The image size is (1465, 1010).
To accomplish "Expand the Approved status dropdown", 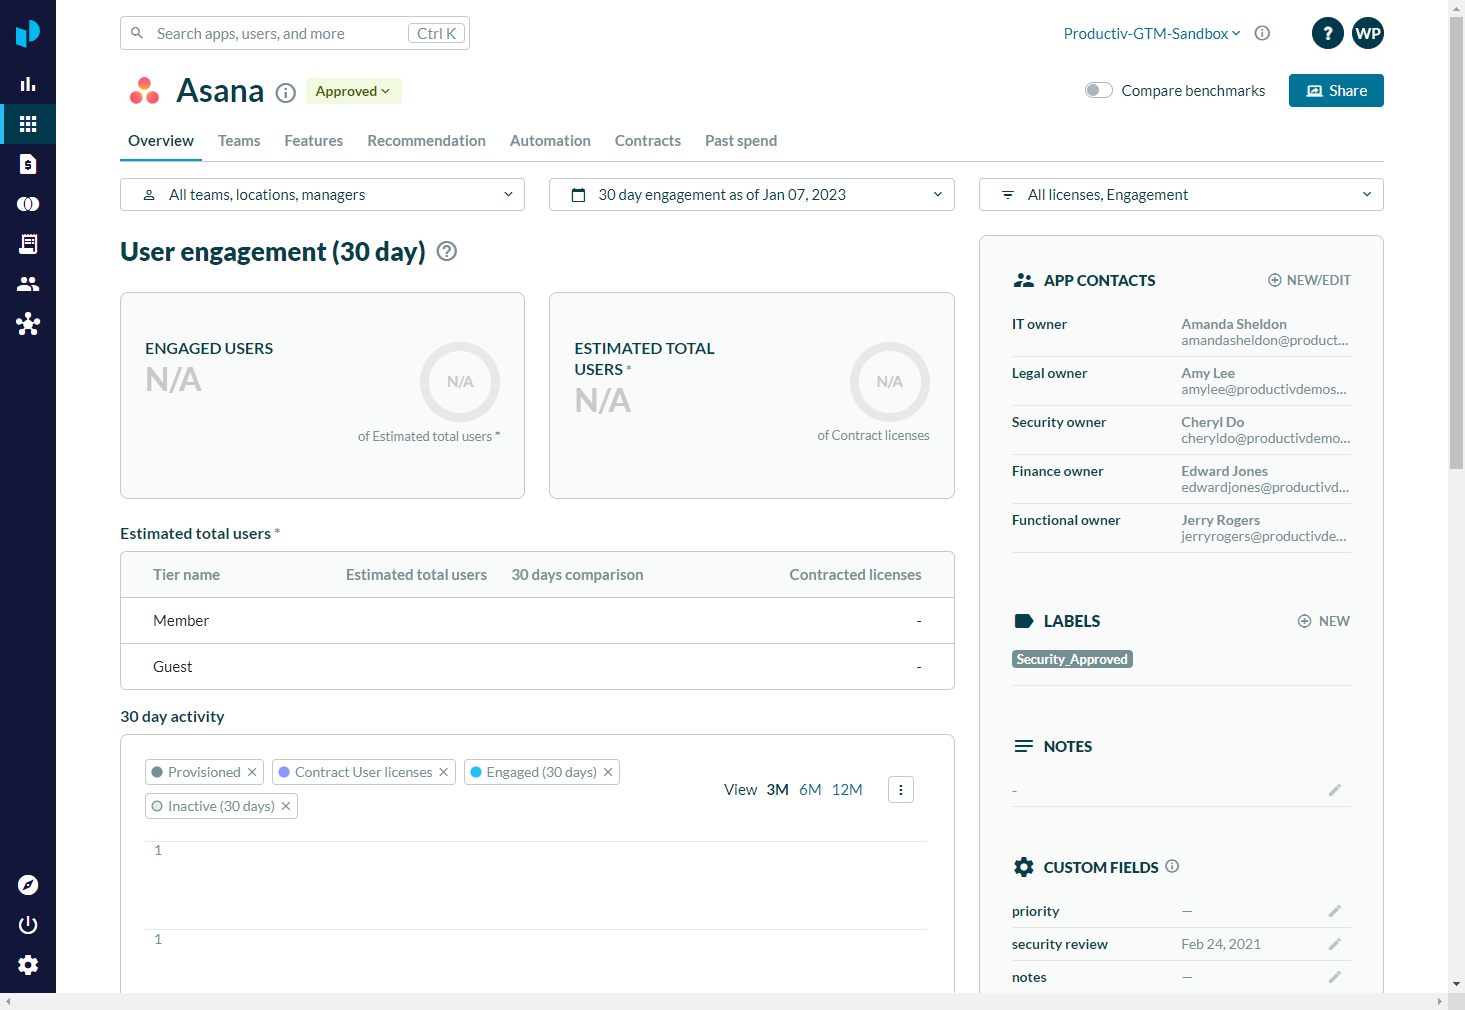I will pos(353,91).
